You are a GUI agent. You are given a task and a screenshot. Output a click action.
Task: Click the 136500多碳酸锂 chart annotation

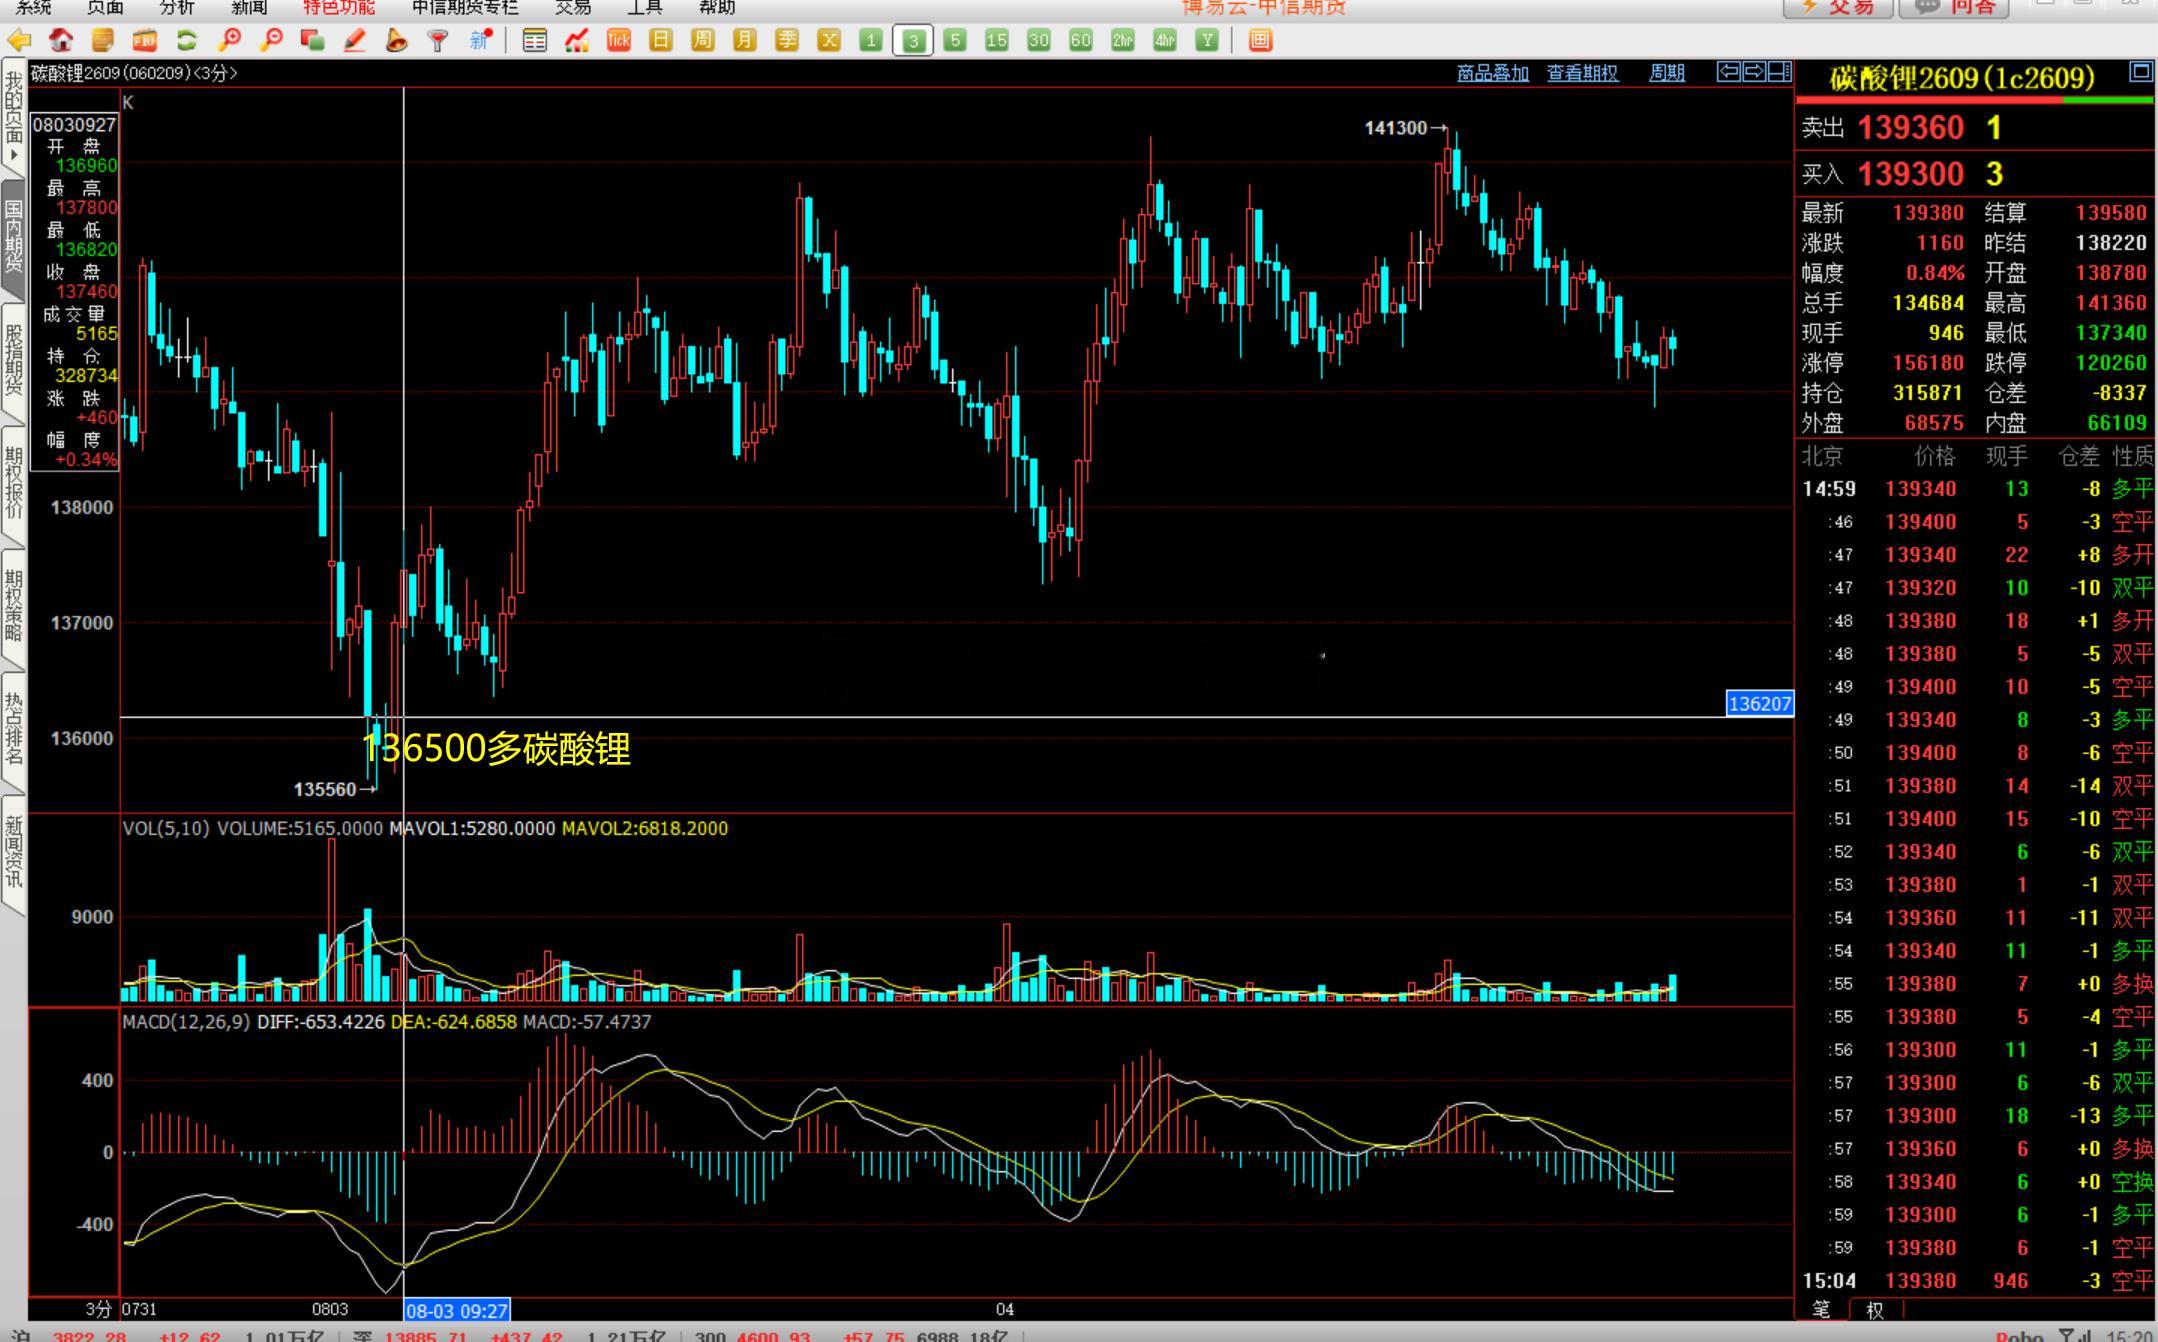pyautogui.click(x=496, y=748)
